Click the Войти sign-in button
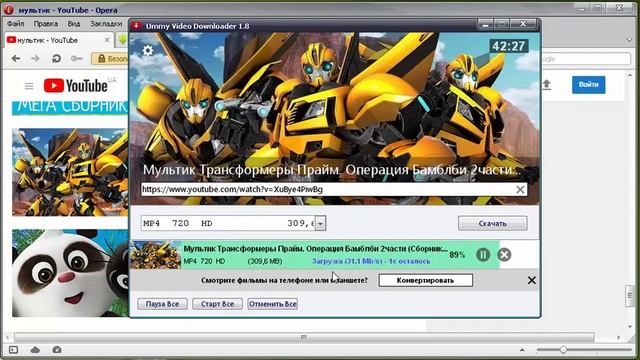640x360 pixels. (x=588, y=84)
